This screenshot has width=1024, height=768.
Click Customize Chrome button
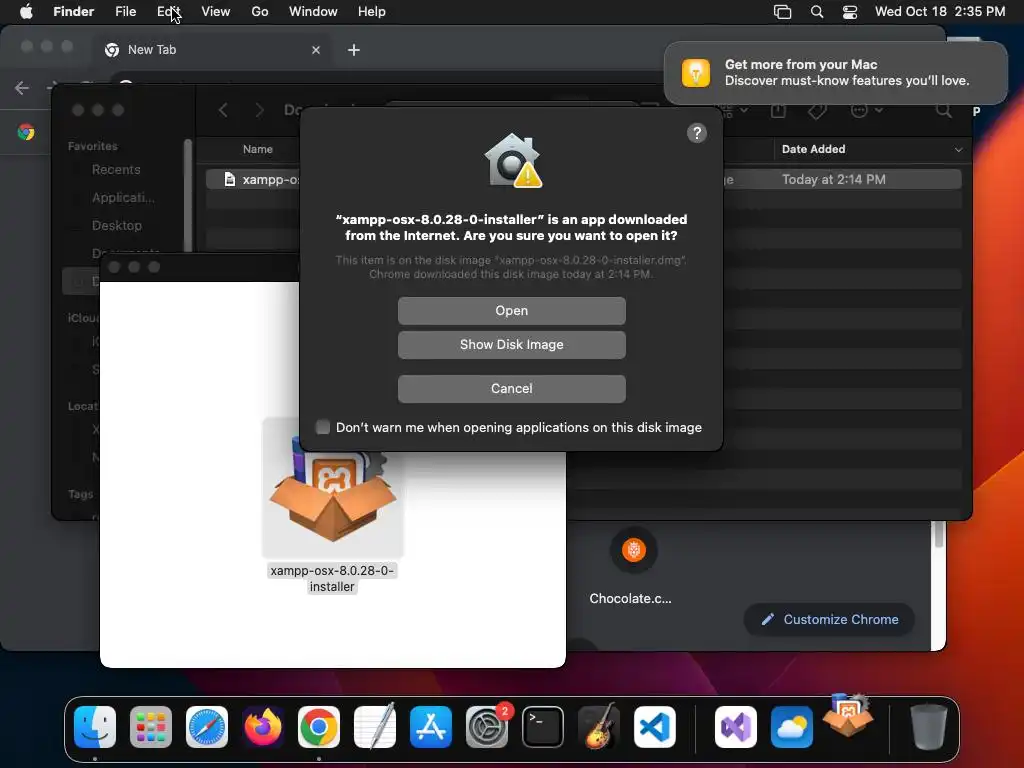pos(829,619)
